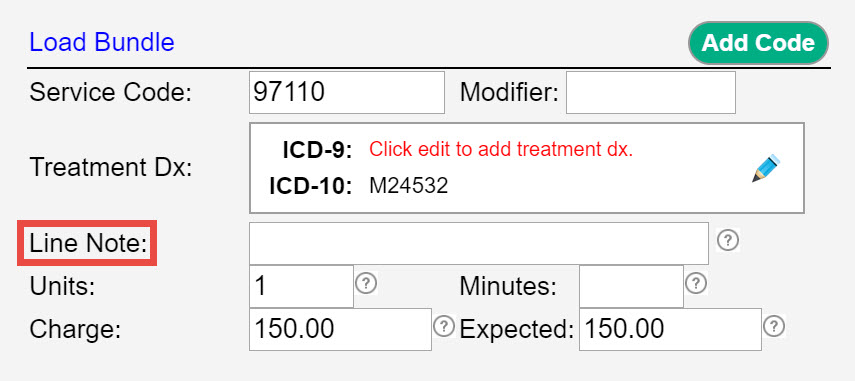
Task: Click the Service Code label
Action: 111,92
